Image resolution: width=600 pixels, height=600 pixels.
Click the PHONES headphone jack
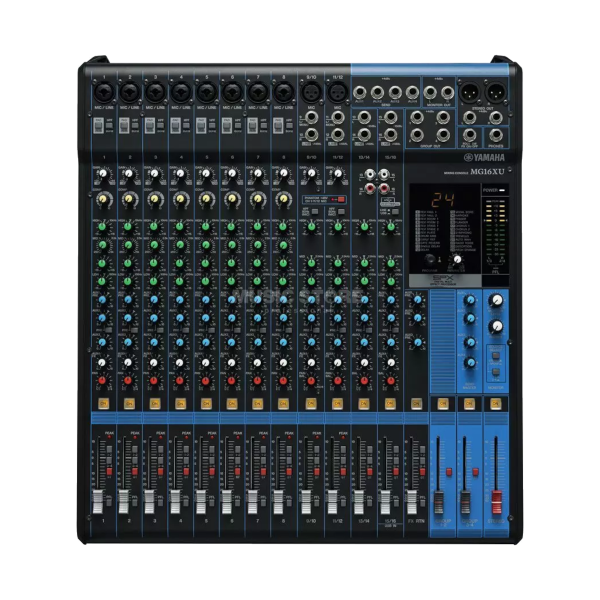(x=496, y=135)
